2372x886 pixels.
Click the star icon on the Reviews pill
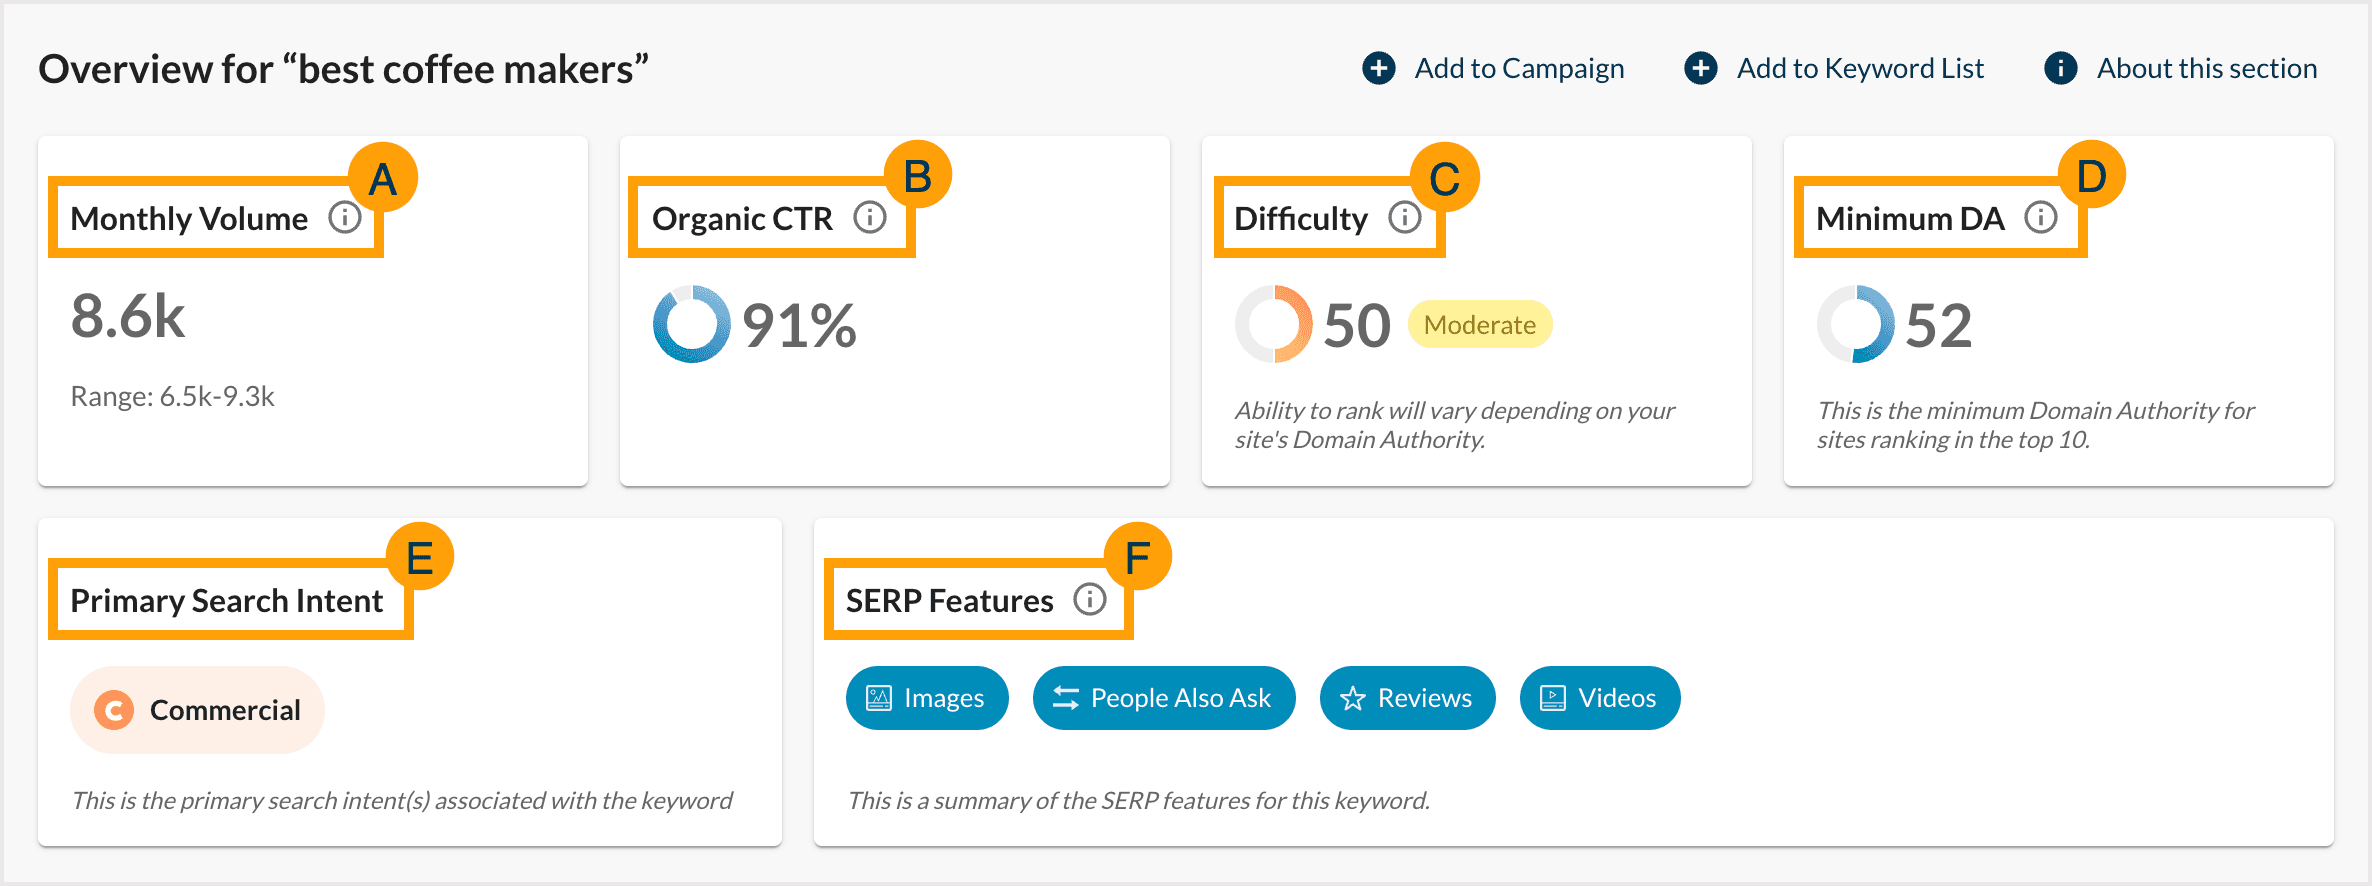(x=1355, y=697)
